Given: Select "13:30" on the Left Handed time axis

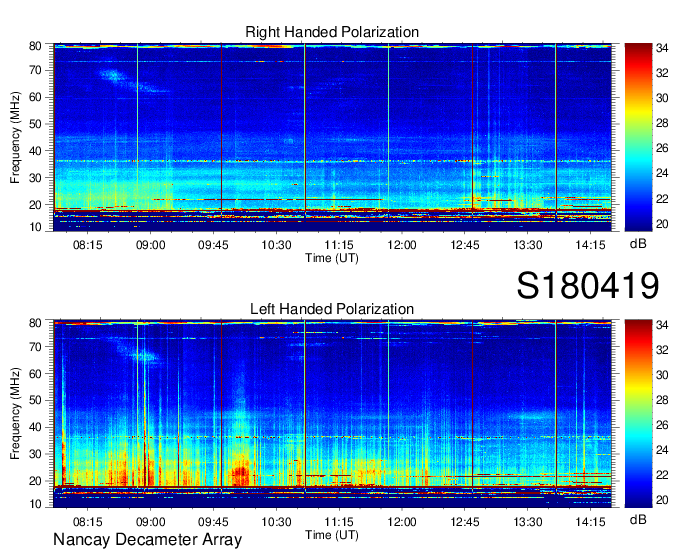Looking at the screenshot, I should click(x=528, y=522).
